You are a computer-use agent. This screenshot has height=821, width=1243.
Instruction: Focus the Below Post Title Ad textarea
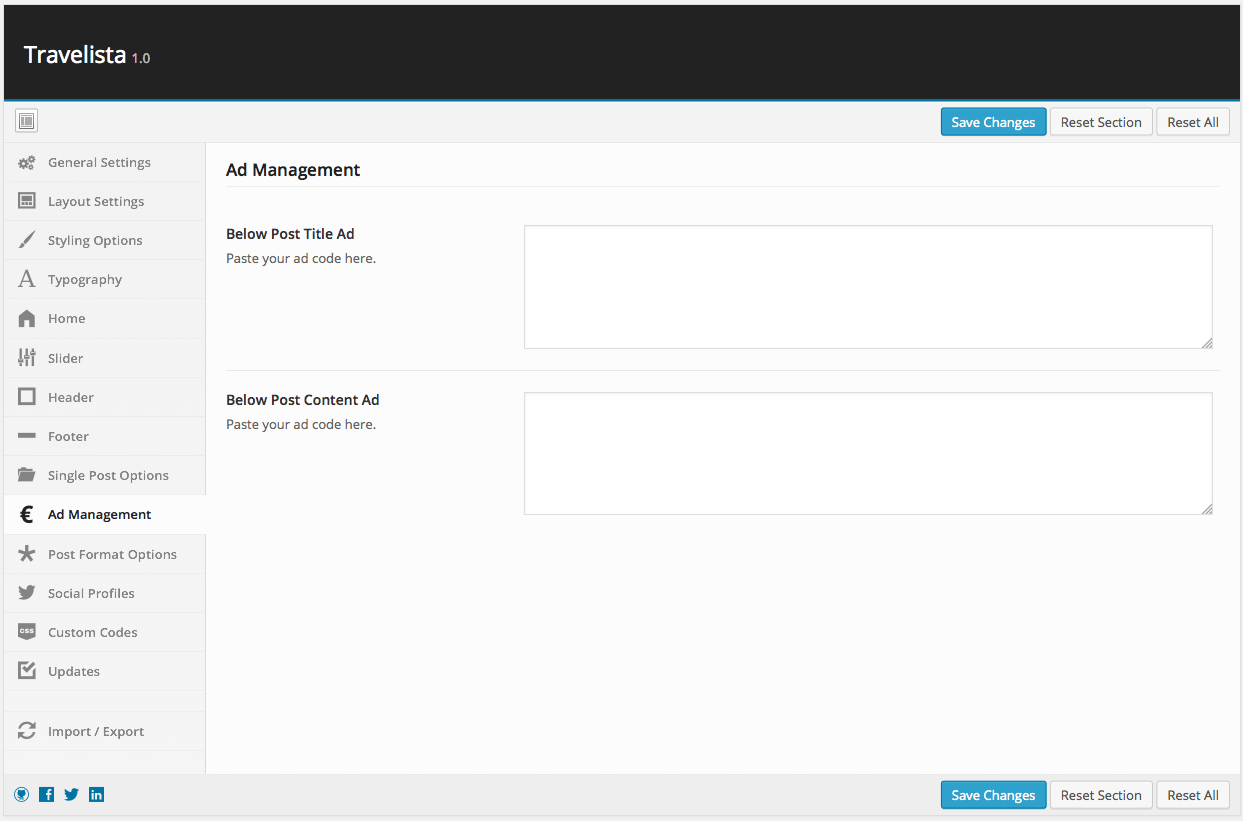click(868, 287)
